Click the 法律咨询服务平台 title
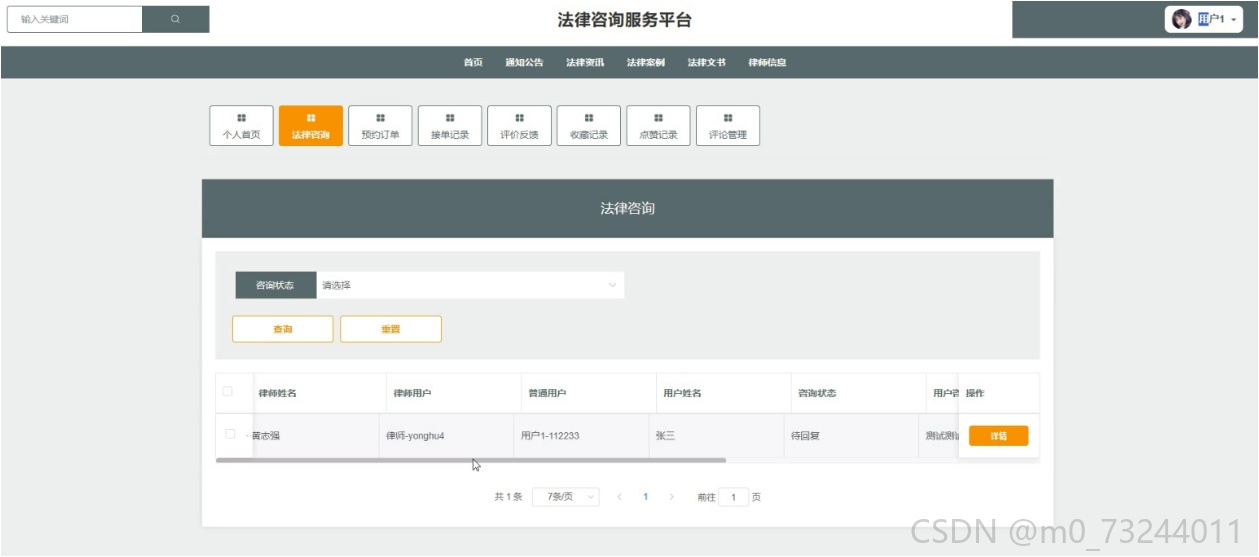Screen dimensions: 1259x557 [x=625, y=20]
